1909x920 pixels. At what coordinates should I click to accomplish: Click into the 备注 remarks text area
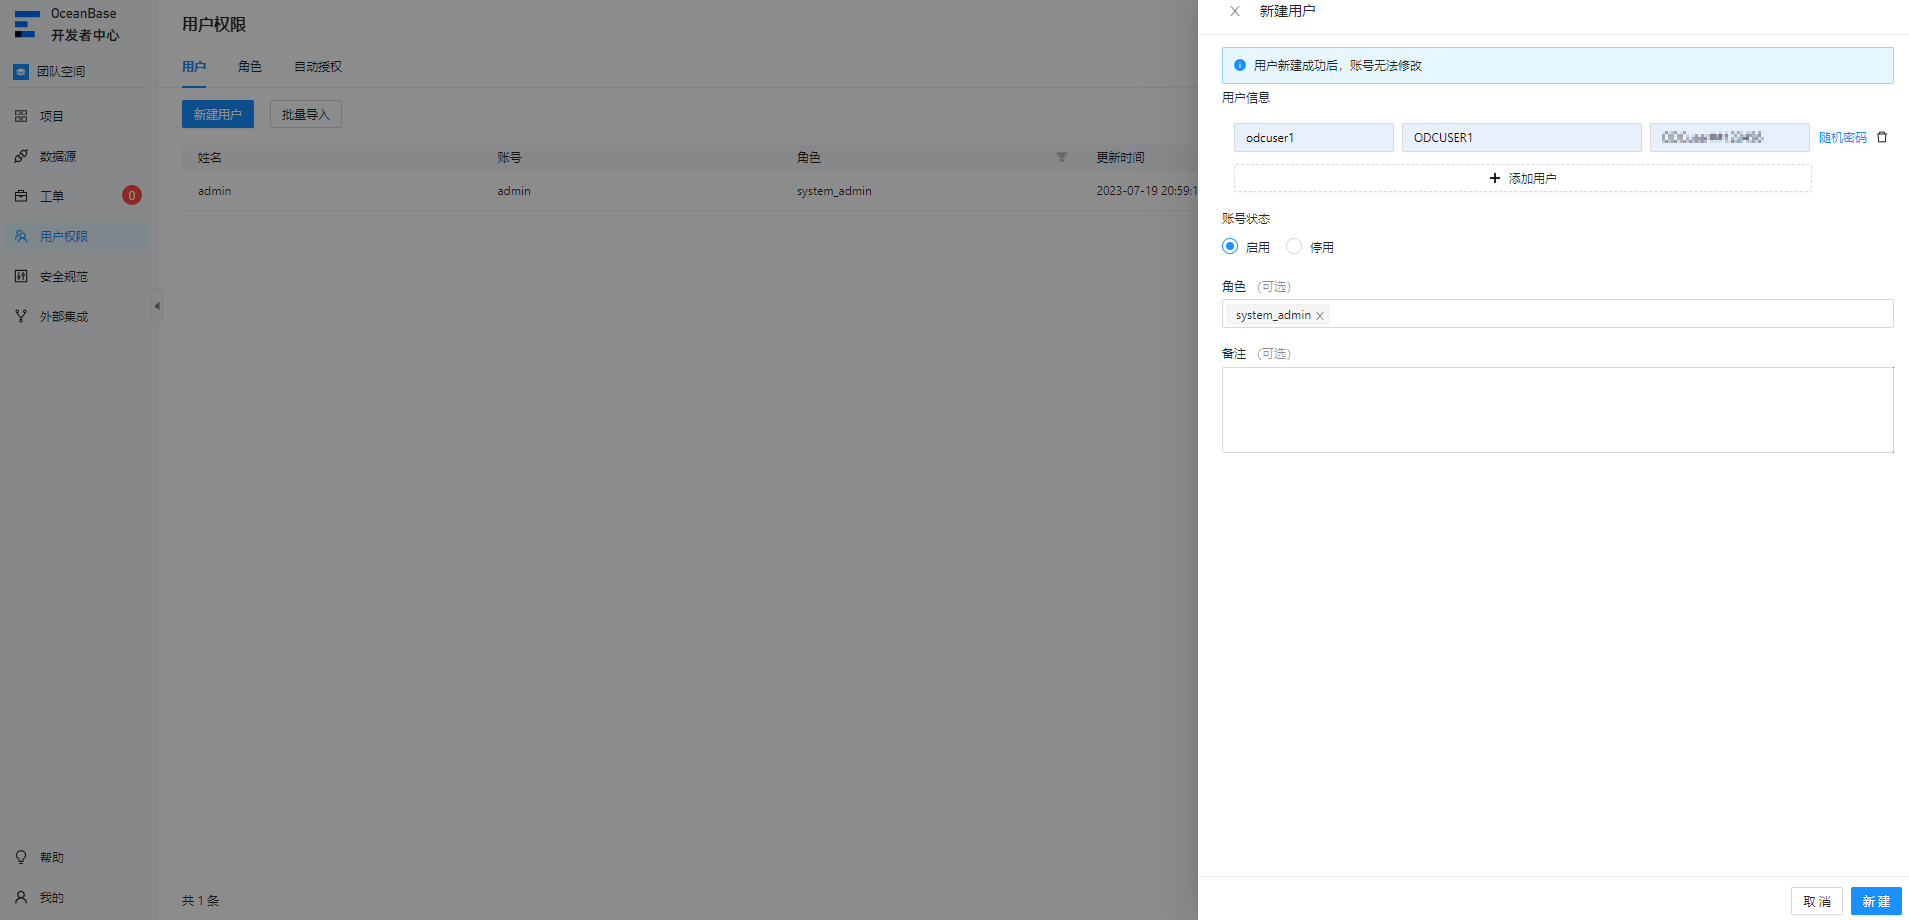1557,410
